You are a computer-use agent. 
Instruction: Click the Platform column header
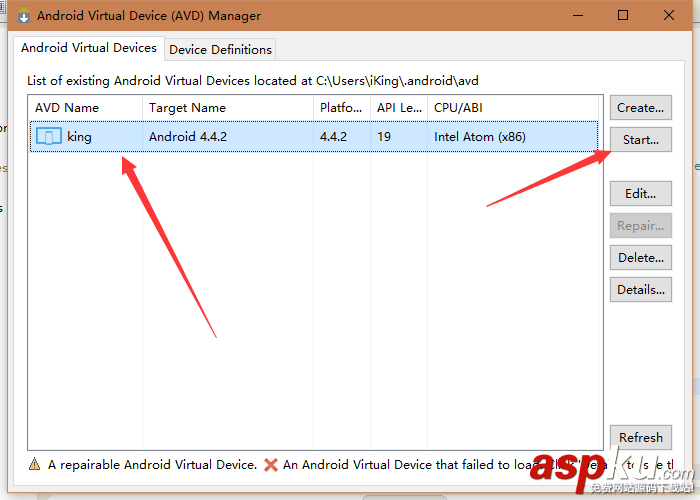(x=341, y=108)
